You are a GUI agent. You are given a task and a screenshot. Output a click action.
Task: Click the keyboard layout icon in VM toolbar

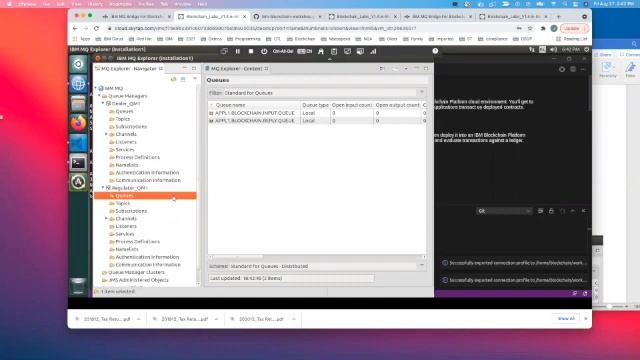pyautogui.click(x=304, y=51)
